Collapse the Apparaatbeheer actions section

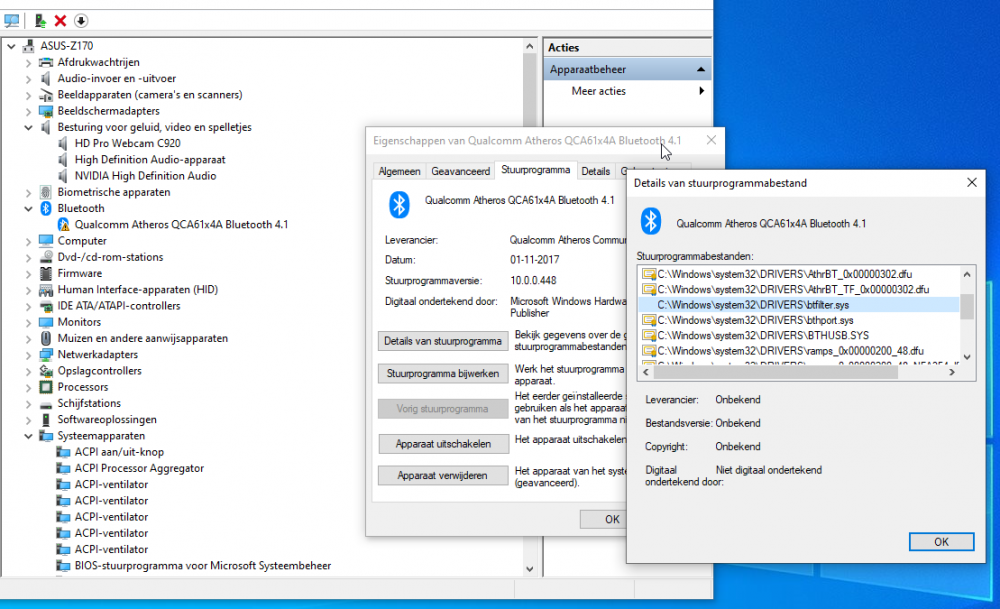pos(702,70)
